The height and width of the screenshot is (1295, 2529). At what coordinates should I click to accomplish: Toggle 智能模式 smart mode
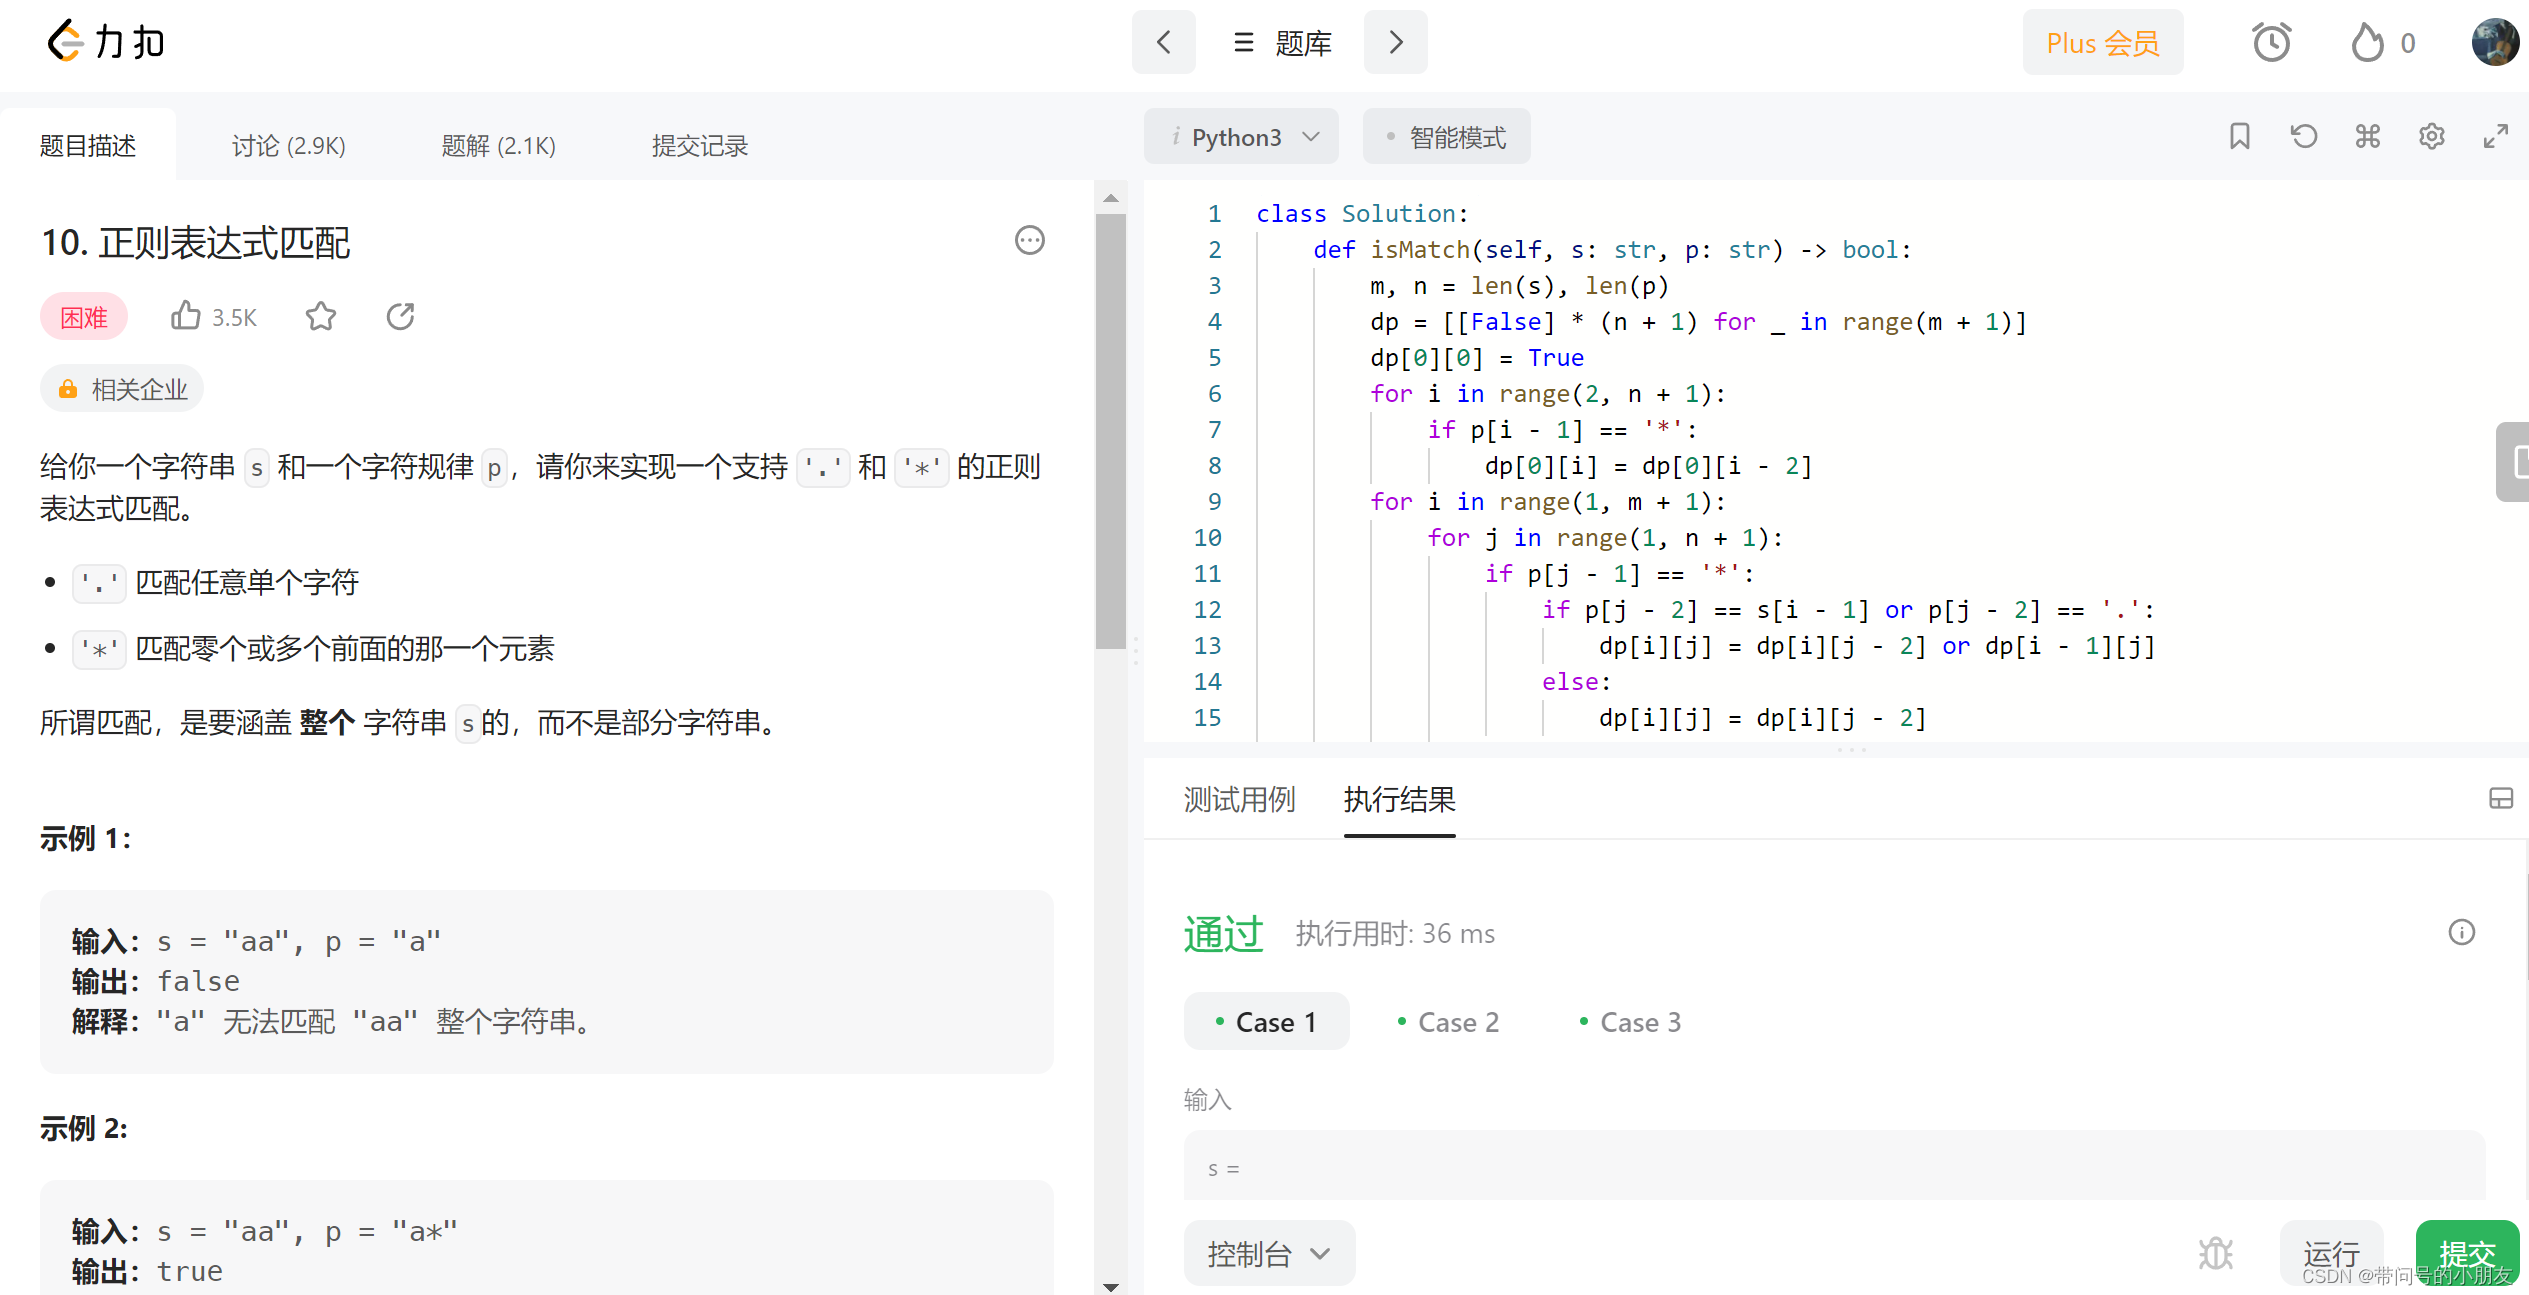(x=1446, y=136)
